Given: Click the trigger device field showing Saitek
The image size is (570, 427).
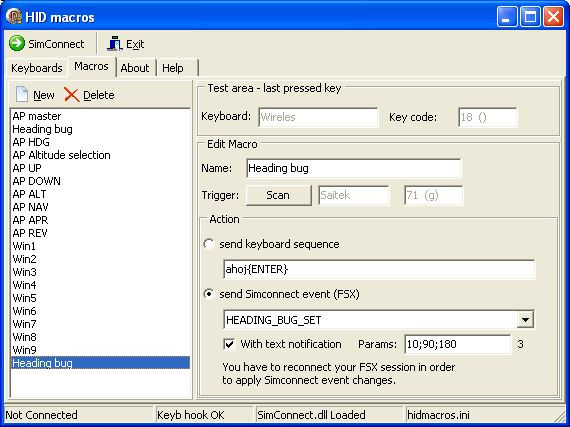Looking at the screenshot, I should tap(353, 195).
